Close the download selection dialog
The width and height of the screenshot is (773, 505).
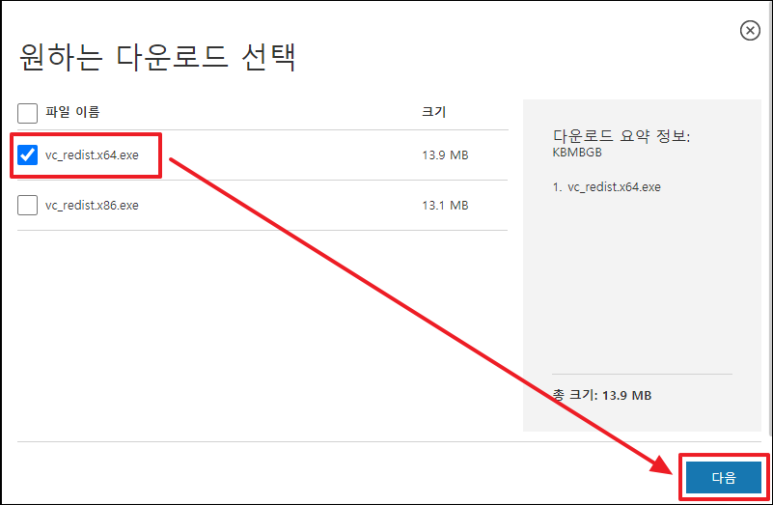(x=750, y=31)
